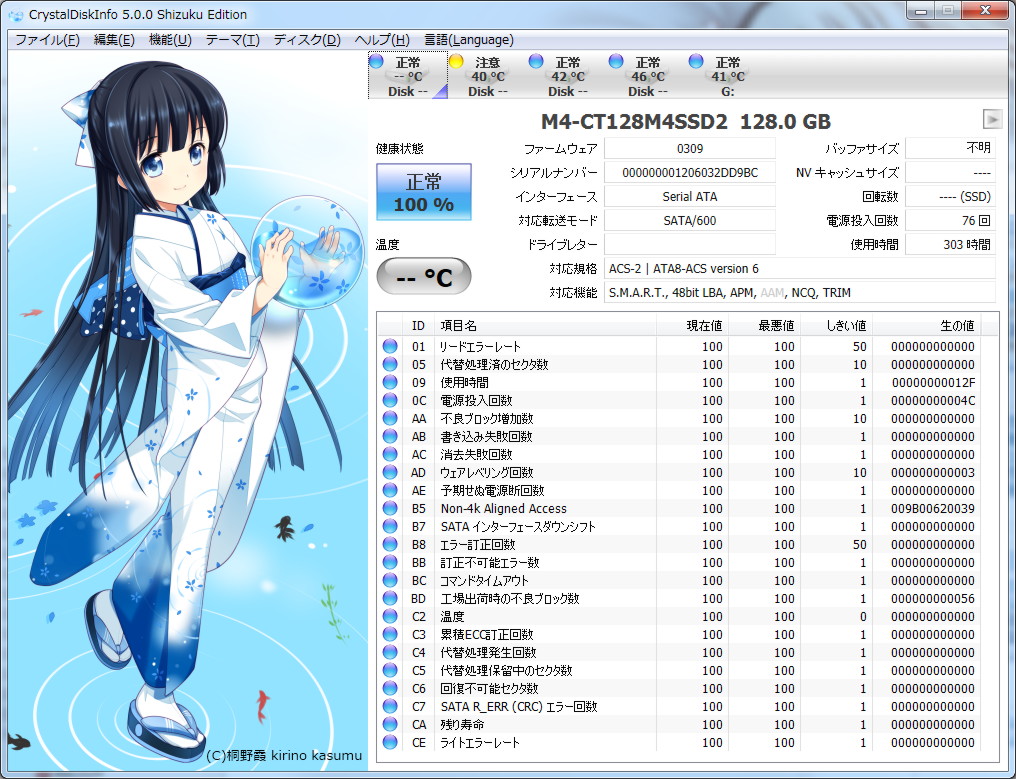Click the status orb for attribute C2 温度
This screenshot has width=1016, height=779.
tap(390, 617)
